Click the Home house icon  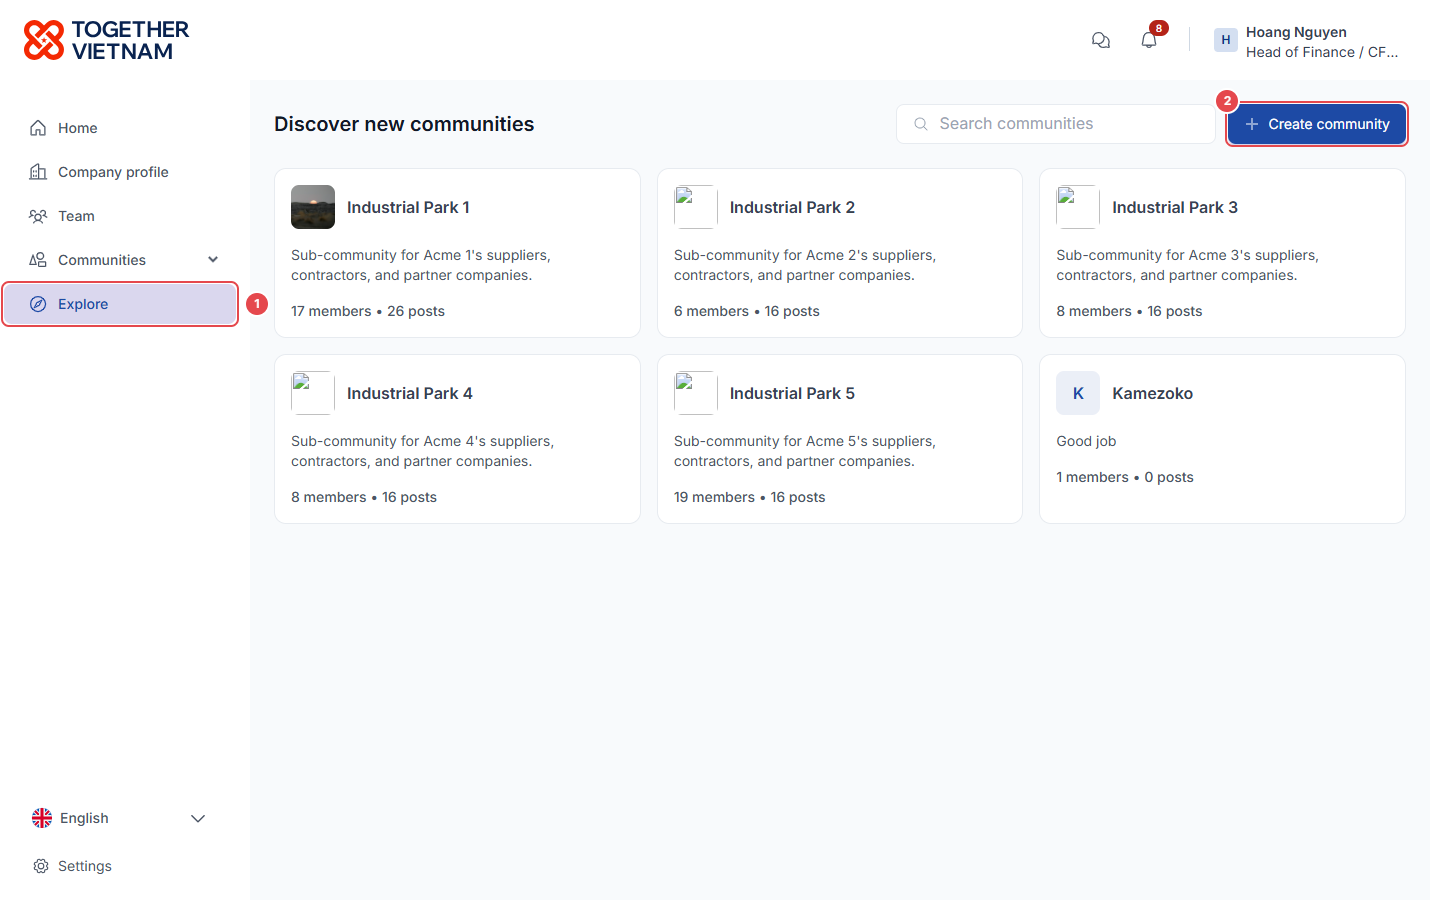tap(38, 128)
